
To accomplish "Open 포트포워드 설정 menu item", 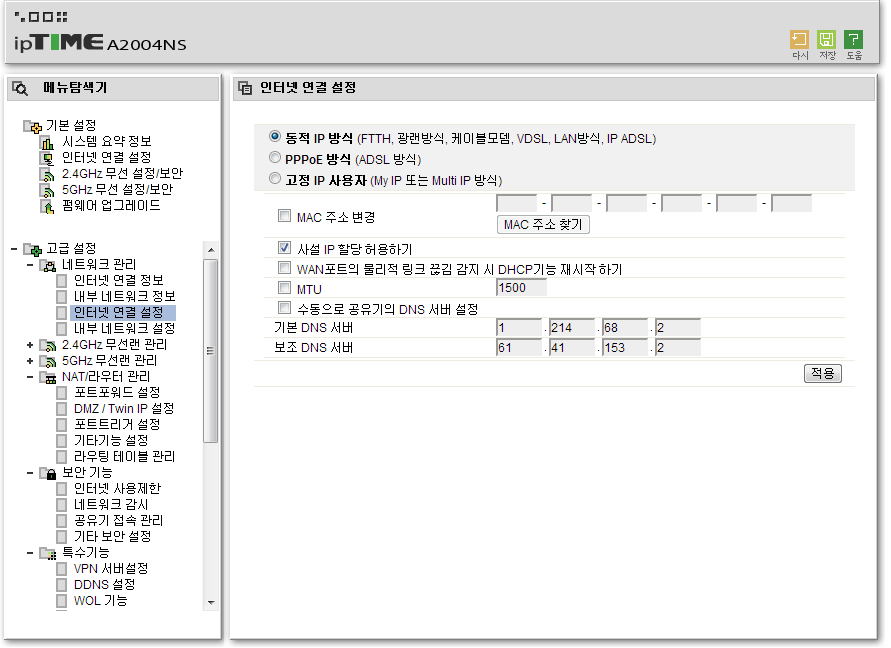I will point(117,393).
